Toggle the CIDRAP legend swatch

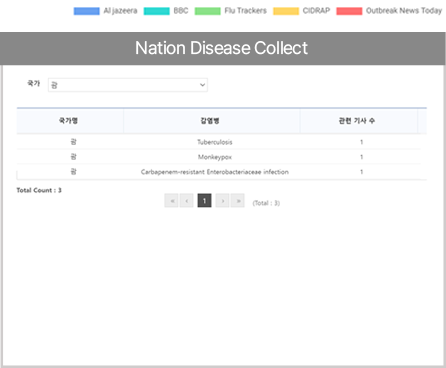tap(286, 11)
